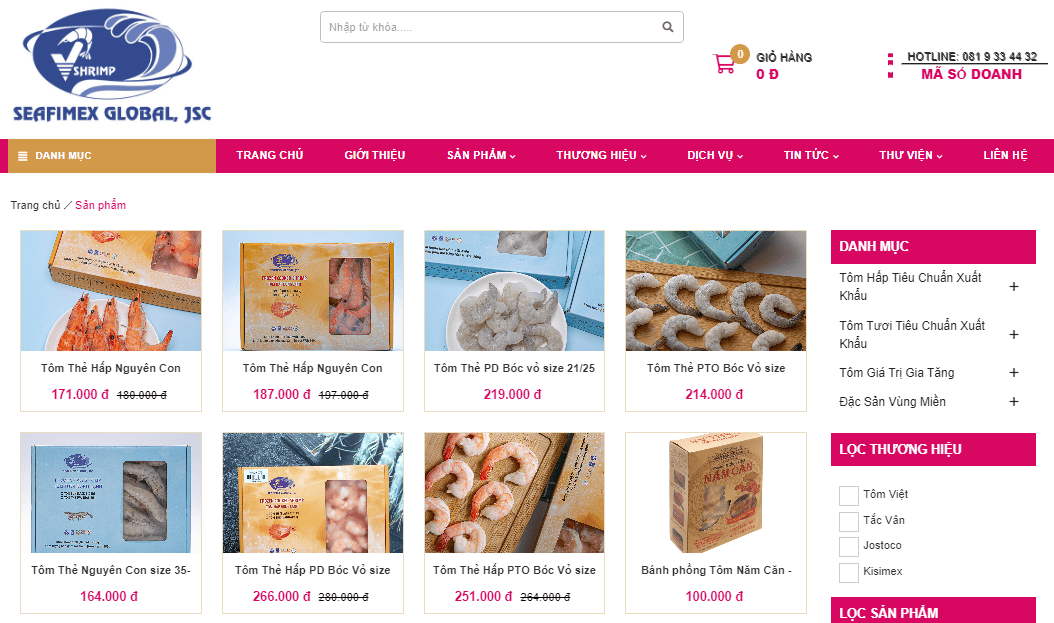Tick the Tắc Vân brand checkbox
The width and height of the screenshot is (1054, 623).
[848, 521]
